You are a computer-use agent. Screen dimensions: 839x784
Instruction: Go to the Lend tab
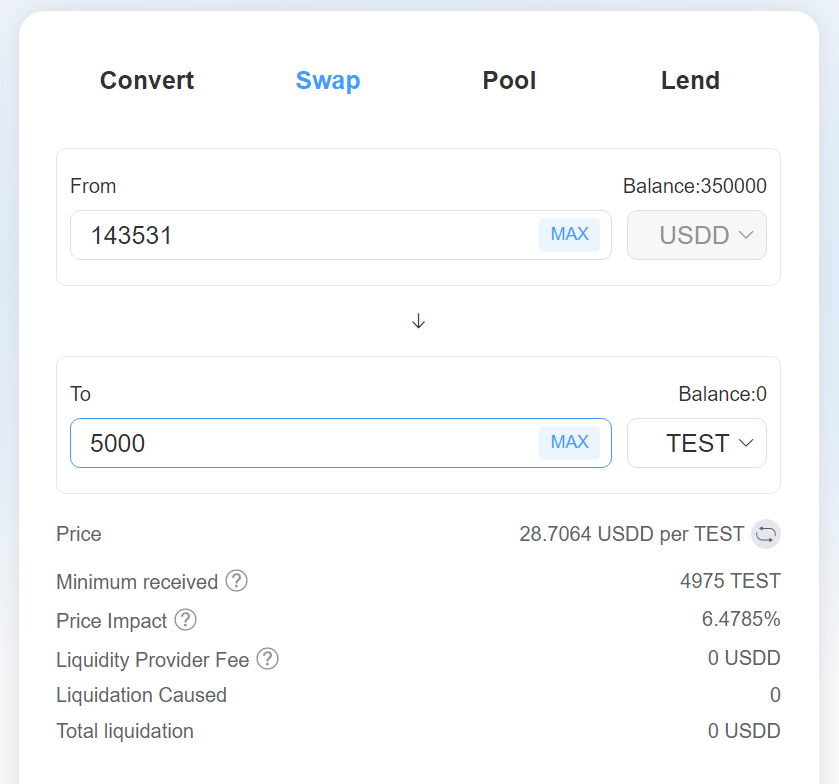(690, 81)
